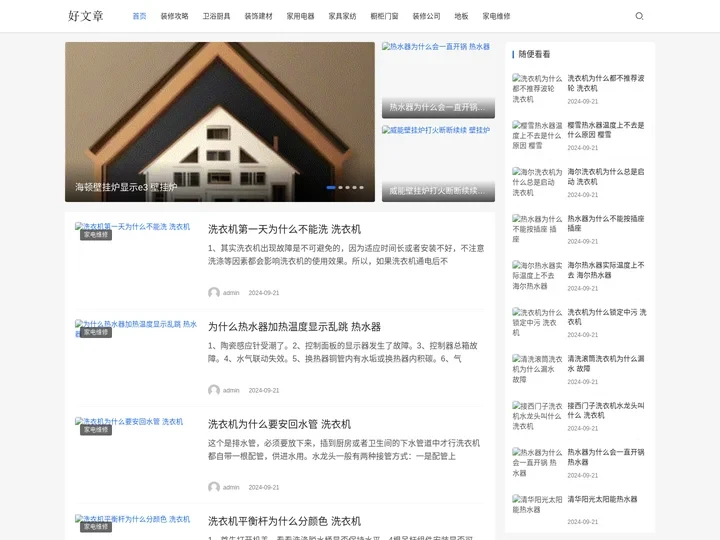Click the 好文章 site logo
Viewport: 720px width, 540px height.
pyautogui.click(x=86, y=16)
